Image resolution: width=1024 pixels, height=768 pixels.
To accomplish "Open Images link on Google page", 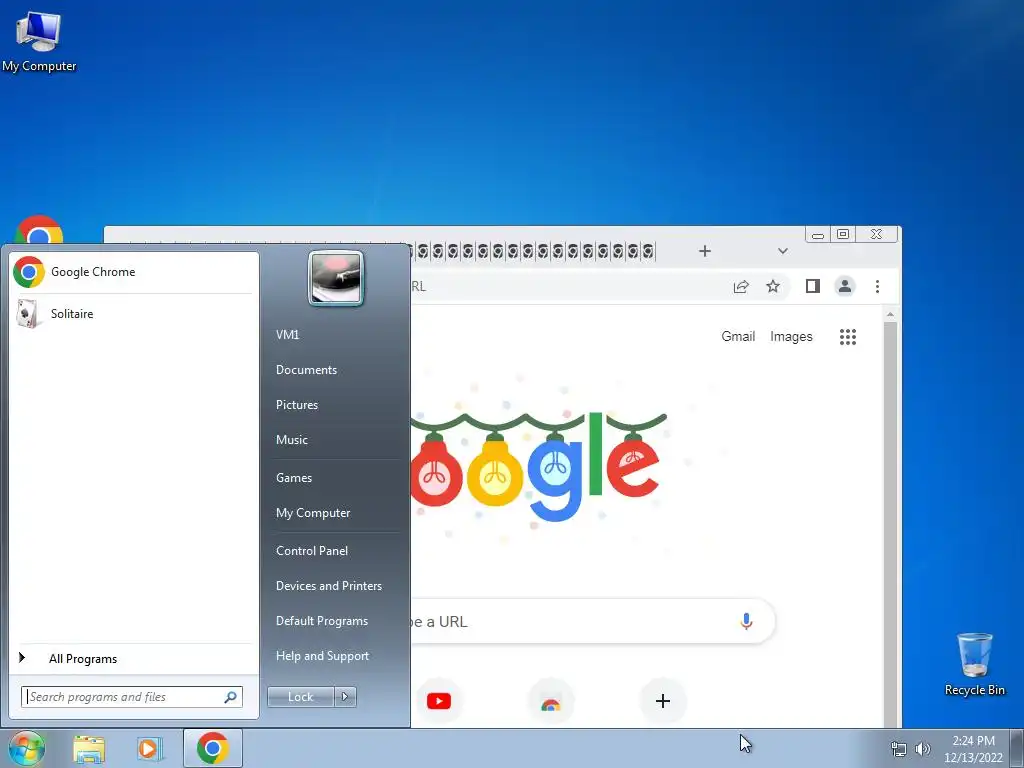I will click(791, 336).
